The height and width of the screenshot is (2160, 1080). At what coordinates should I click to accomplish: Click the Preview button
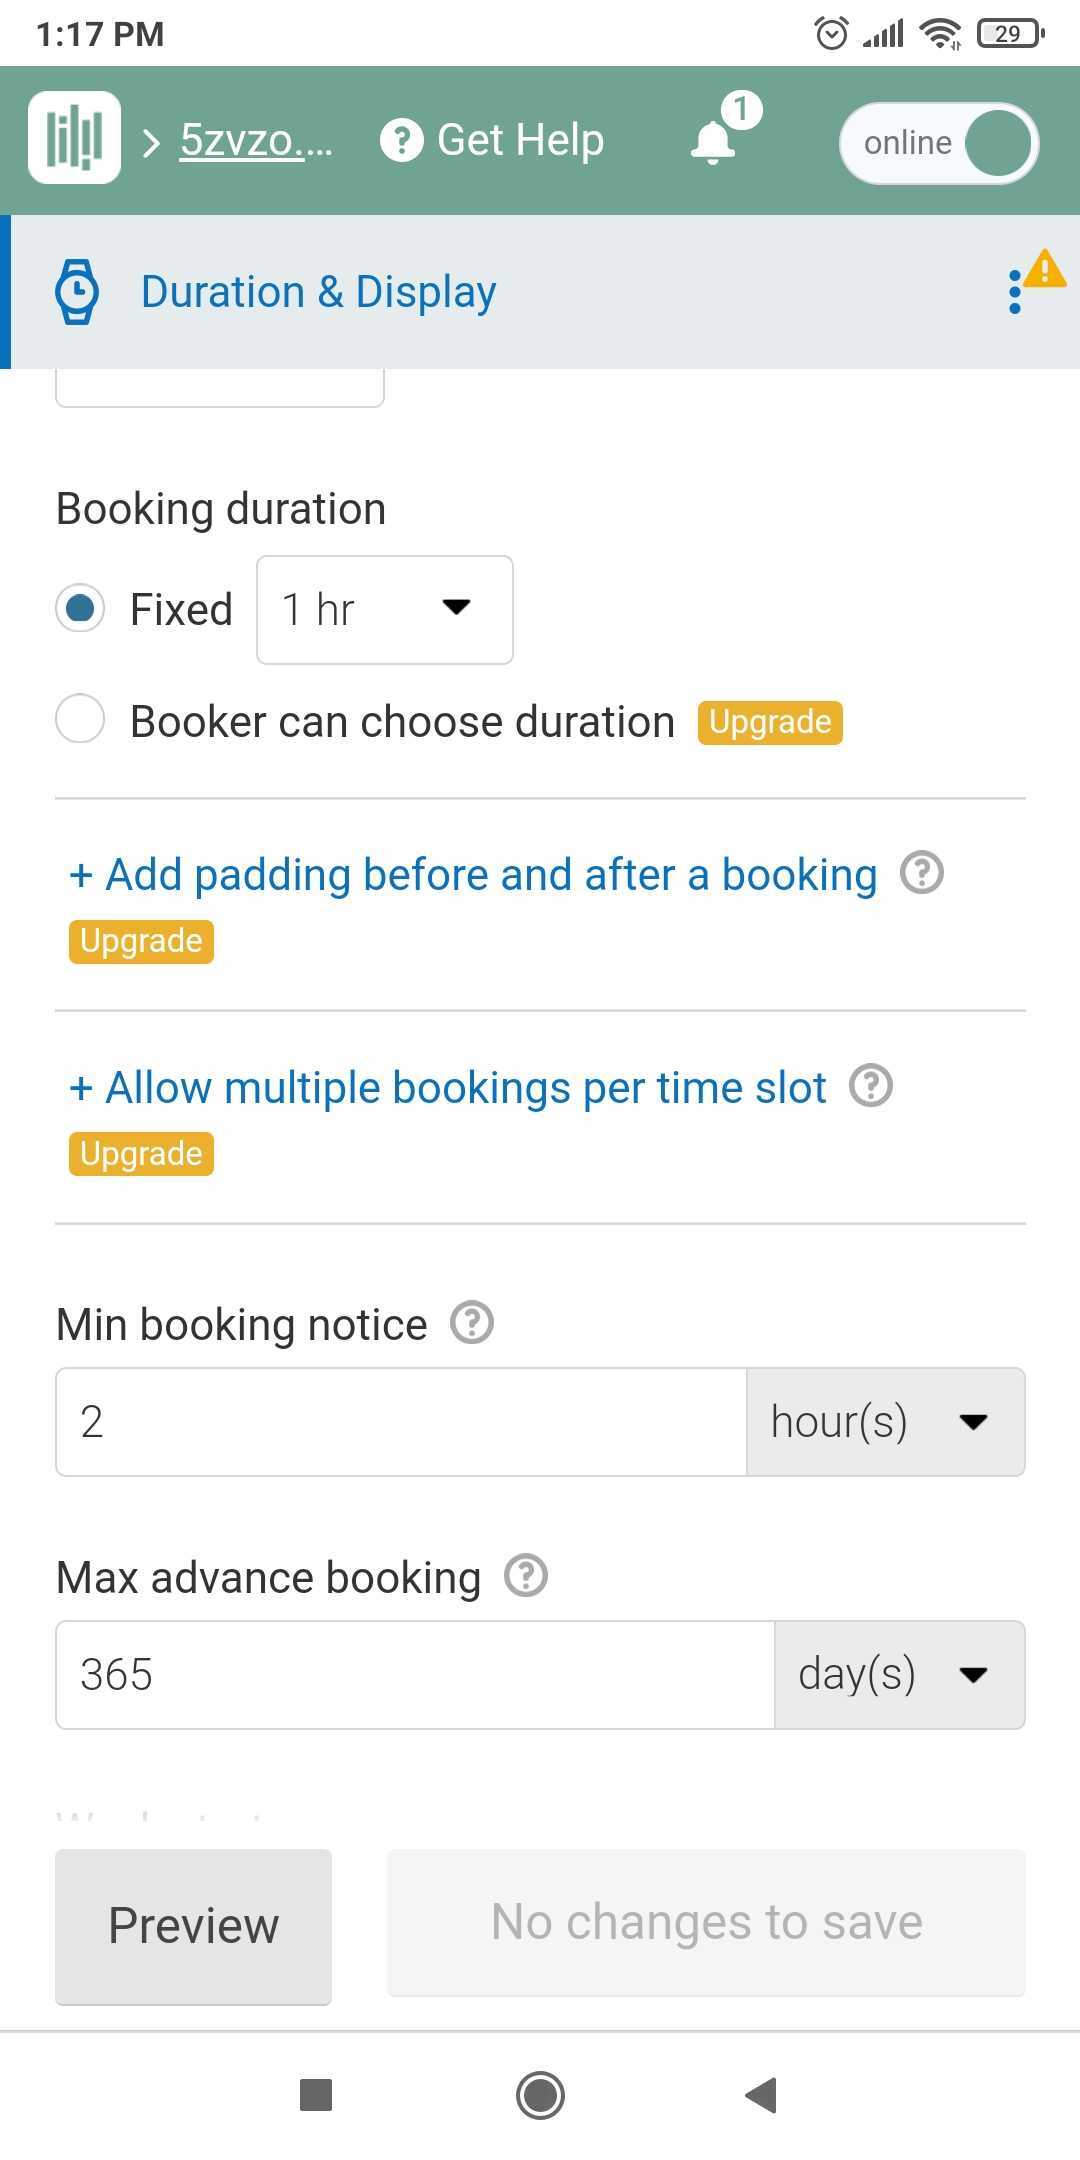[x=193, y=1926]
